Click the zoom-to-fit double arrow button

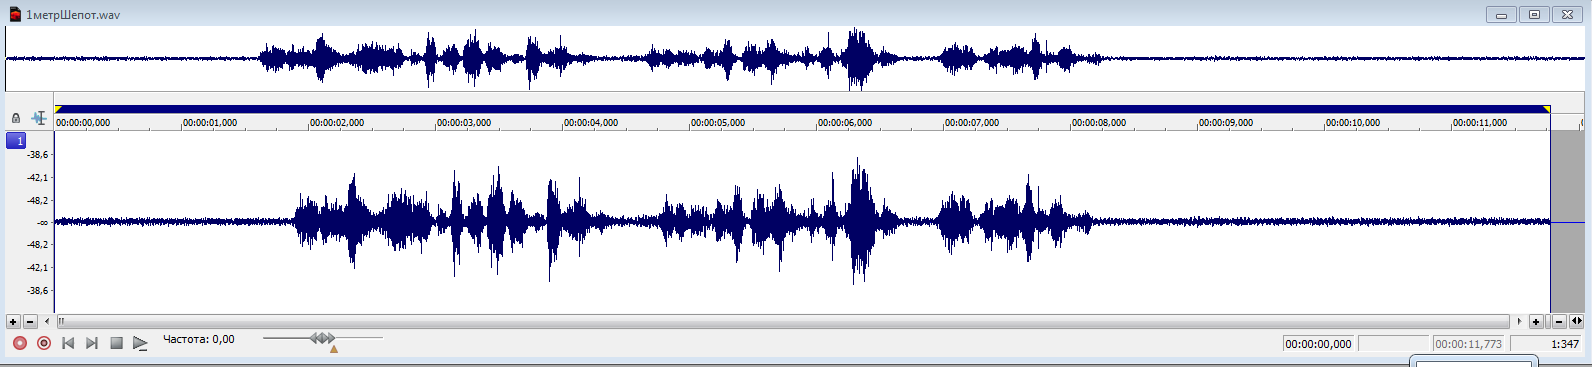[1577, 322]
